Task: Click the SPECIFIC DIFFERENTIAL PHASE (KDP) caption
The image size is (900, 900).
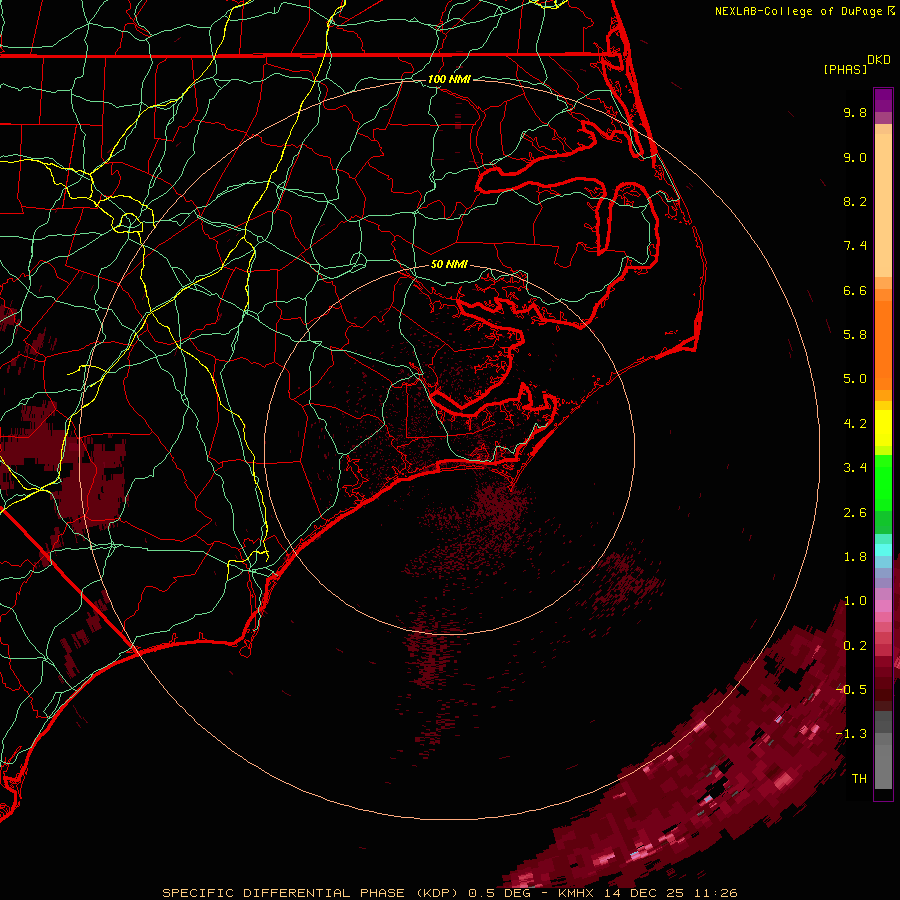Action: click(311, 893)
